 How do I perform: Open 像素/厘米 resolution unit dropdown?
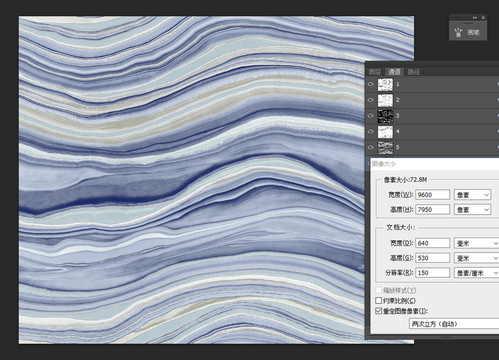point(477,273)
